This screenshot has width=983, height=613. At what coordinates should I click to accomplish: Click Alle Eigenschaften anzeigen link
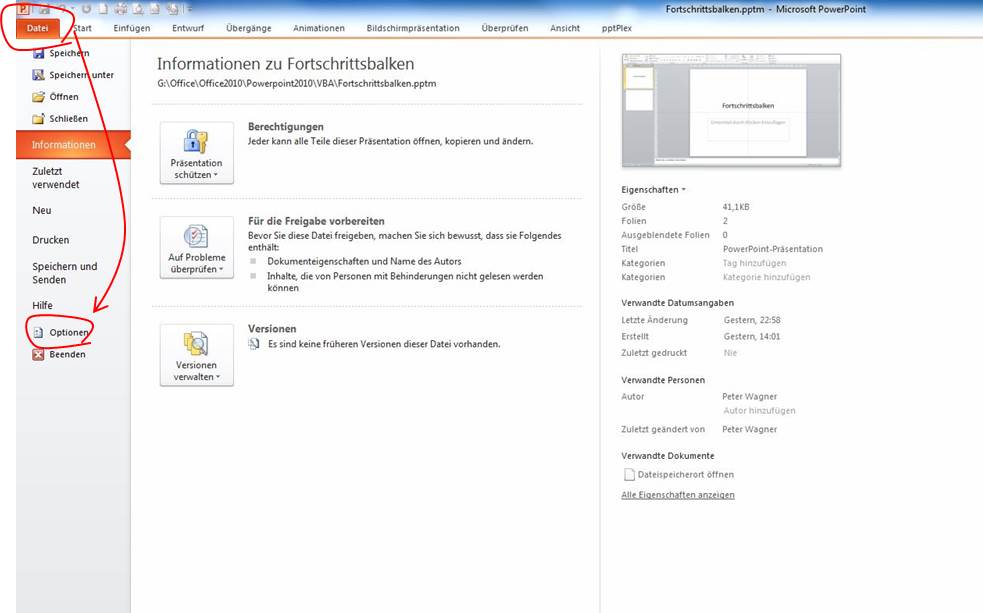[x=678, y=495]
